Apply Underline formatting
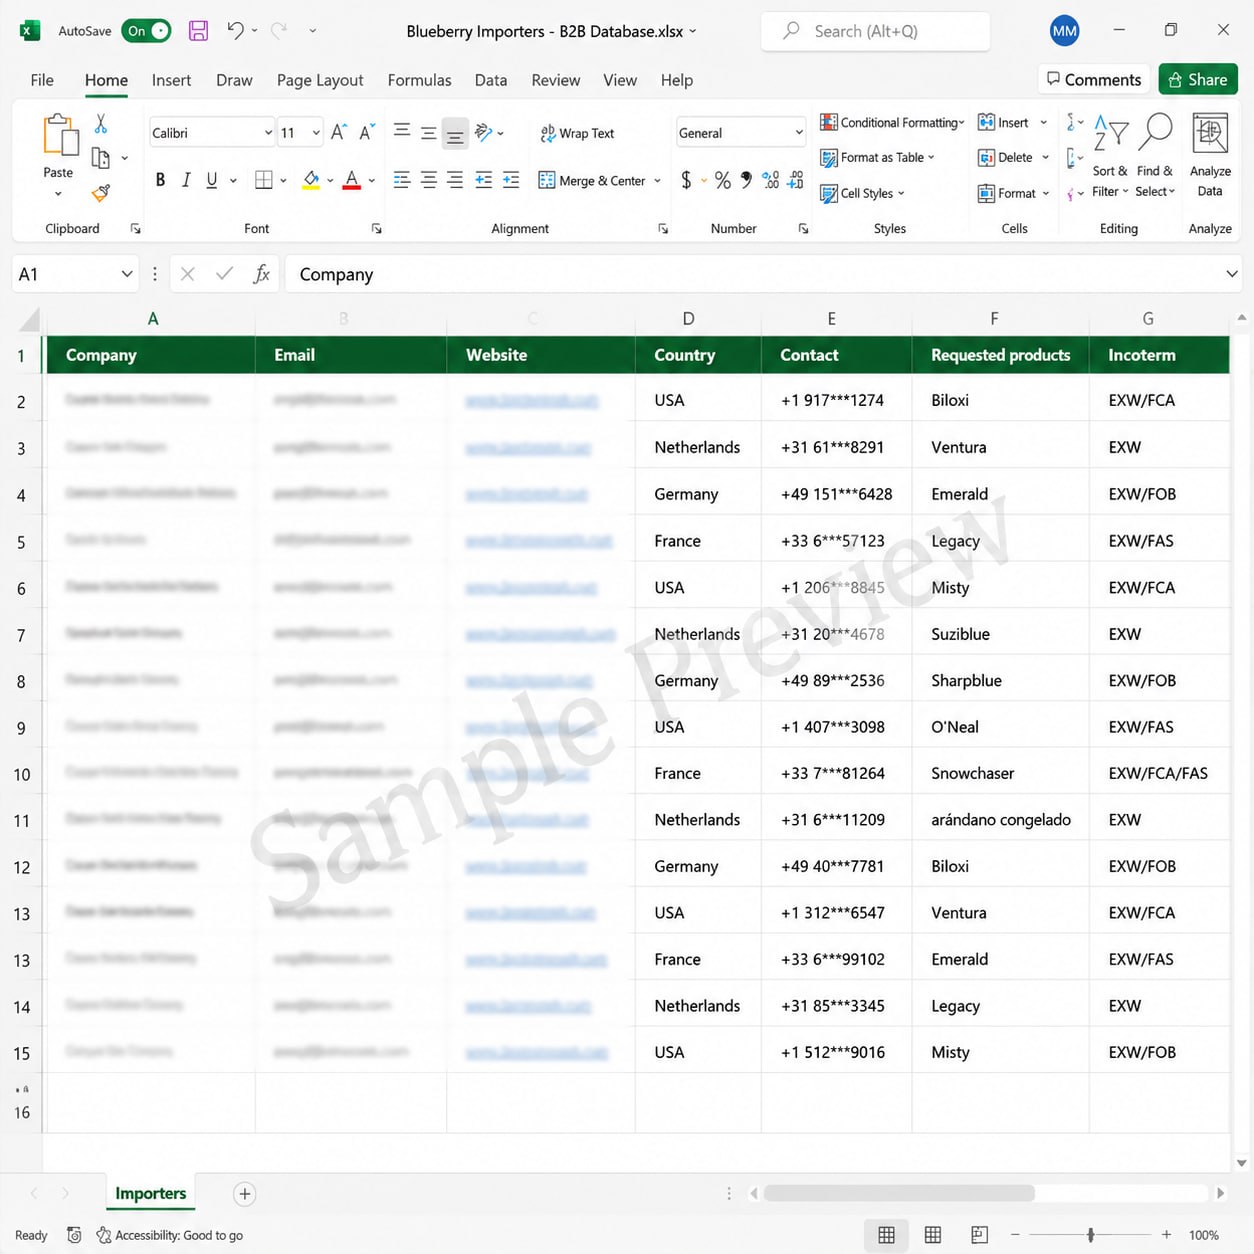The height and width of the screenshot is (1254, 1254). 211,180
